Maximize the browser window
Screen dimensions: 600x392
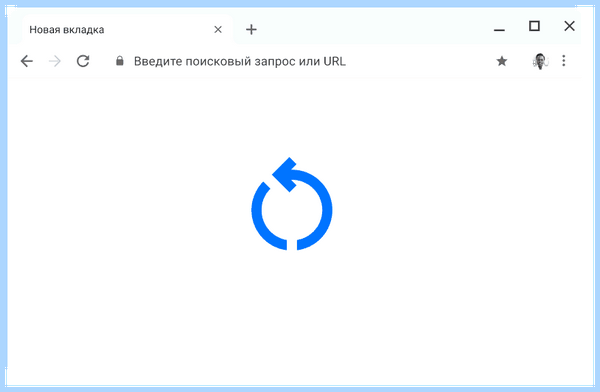pos(534,26)
